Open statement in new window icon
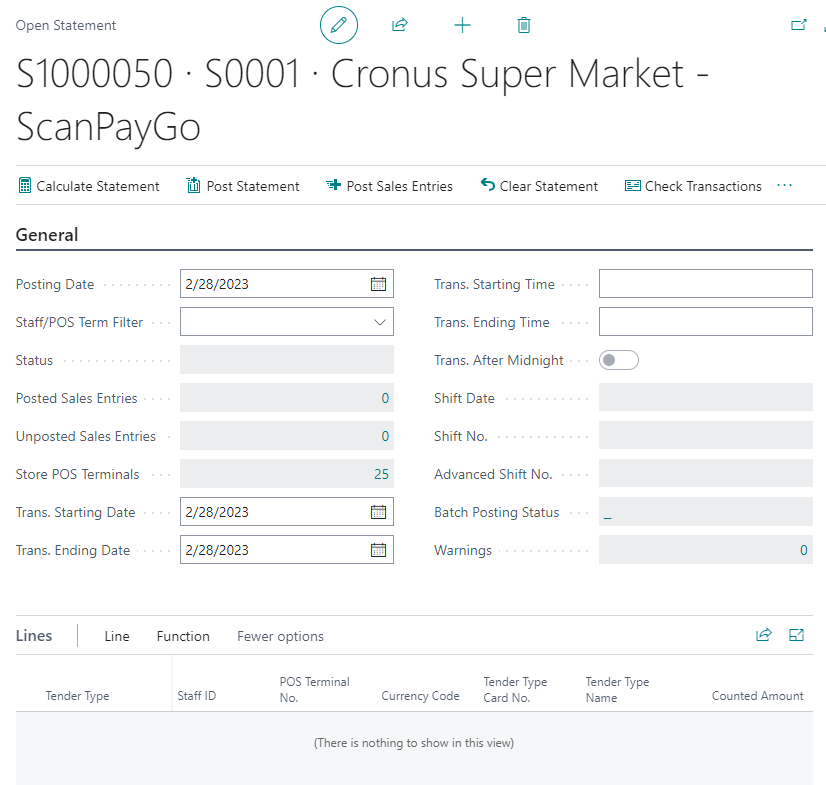This screenshot has height=785, width=826. (x=798, y=25)
